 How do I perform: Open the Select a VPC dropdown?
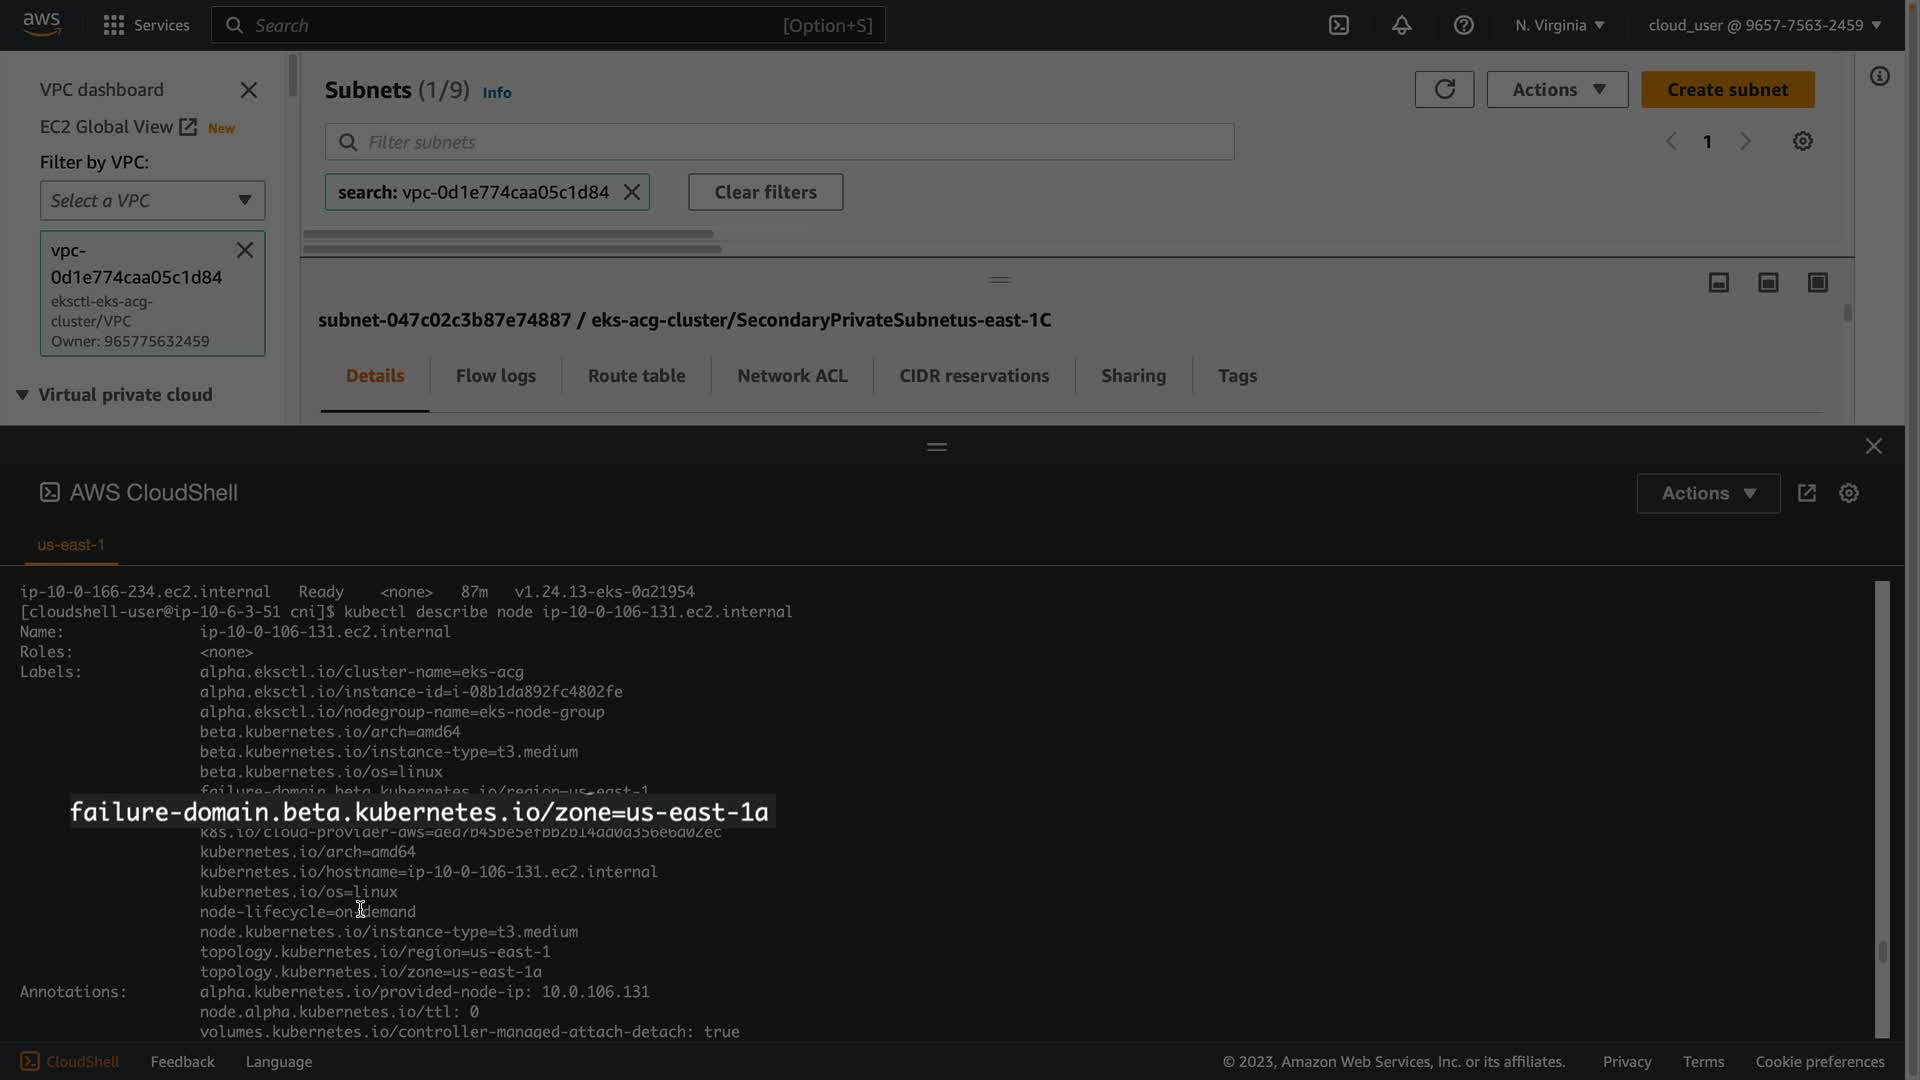[152, 200]
